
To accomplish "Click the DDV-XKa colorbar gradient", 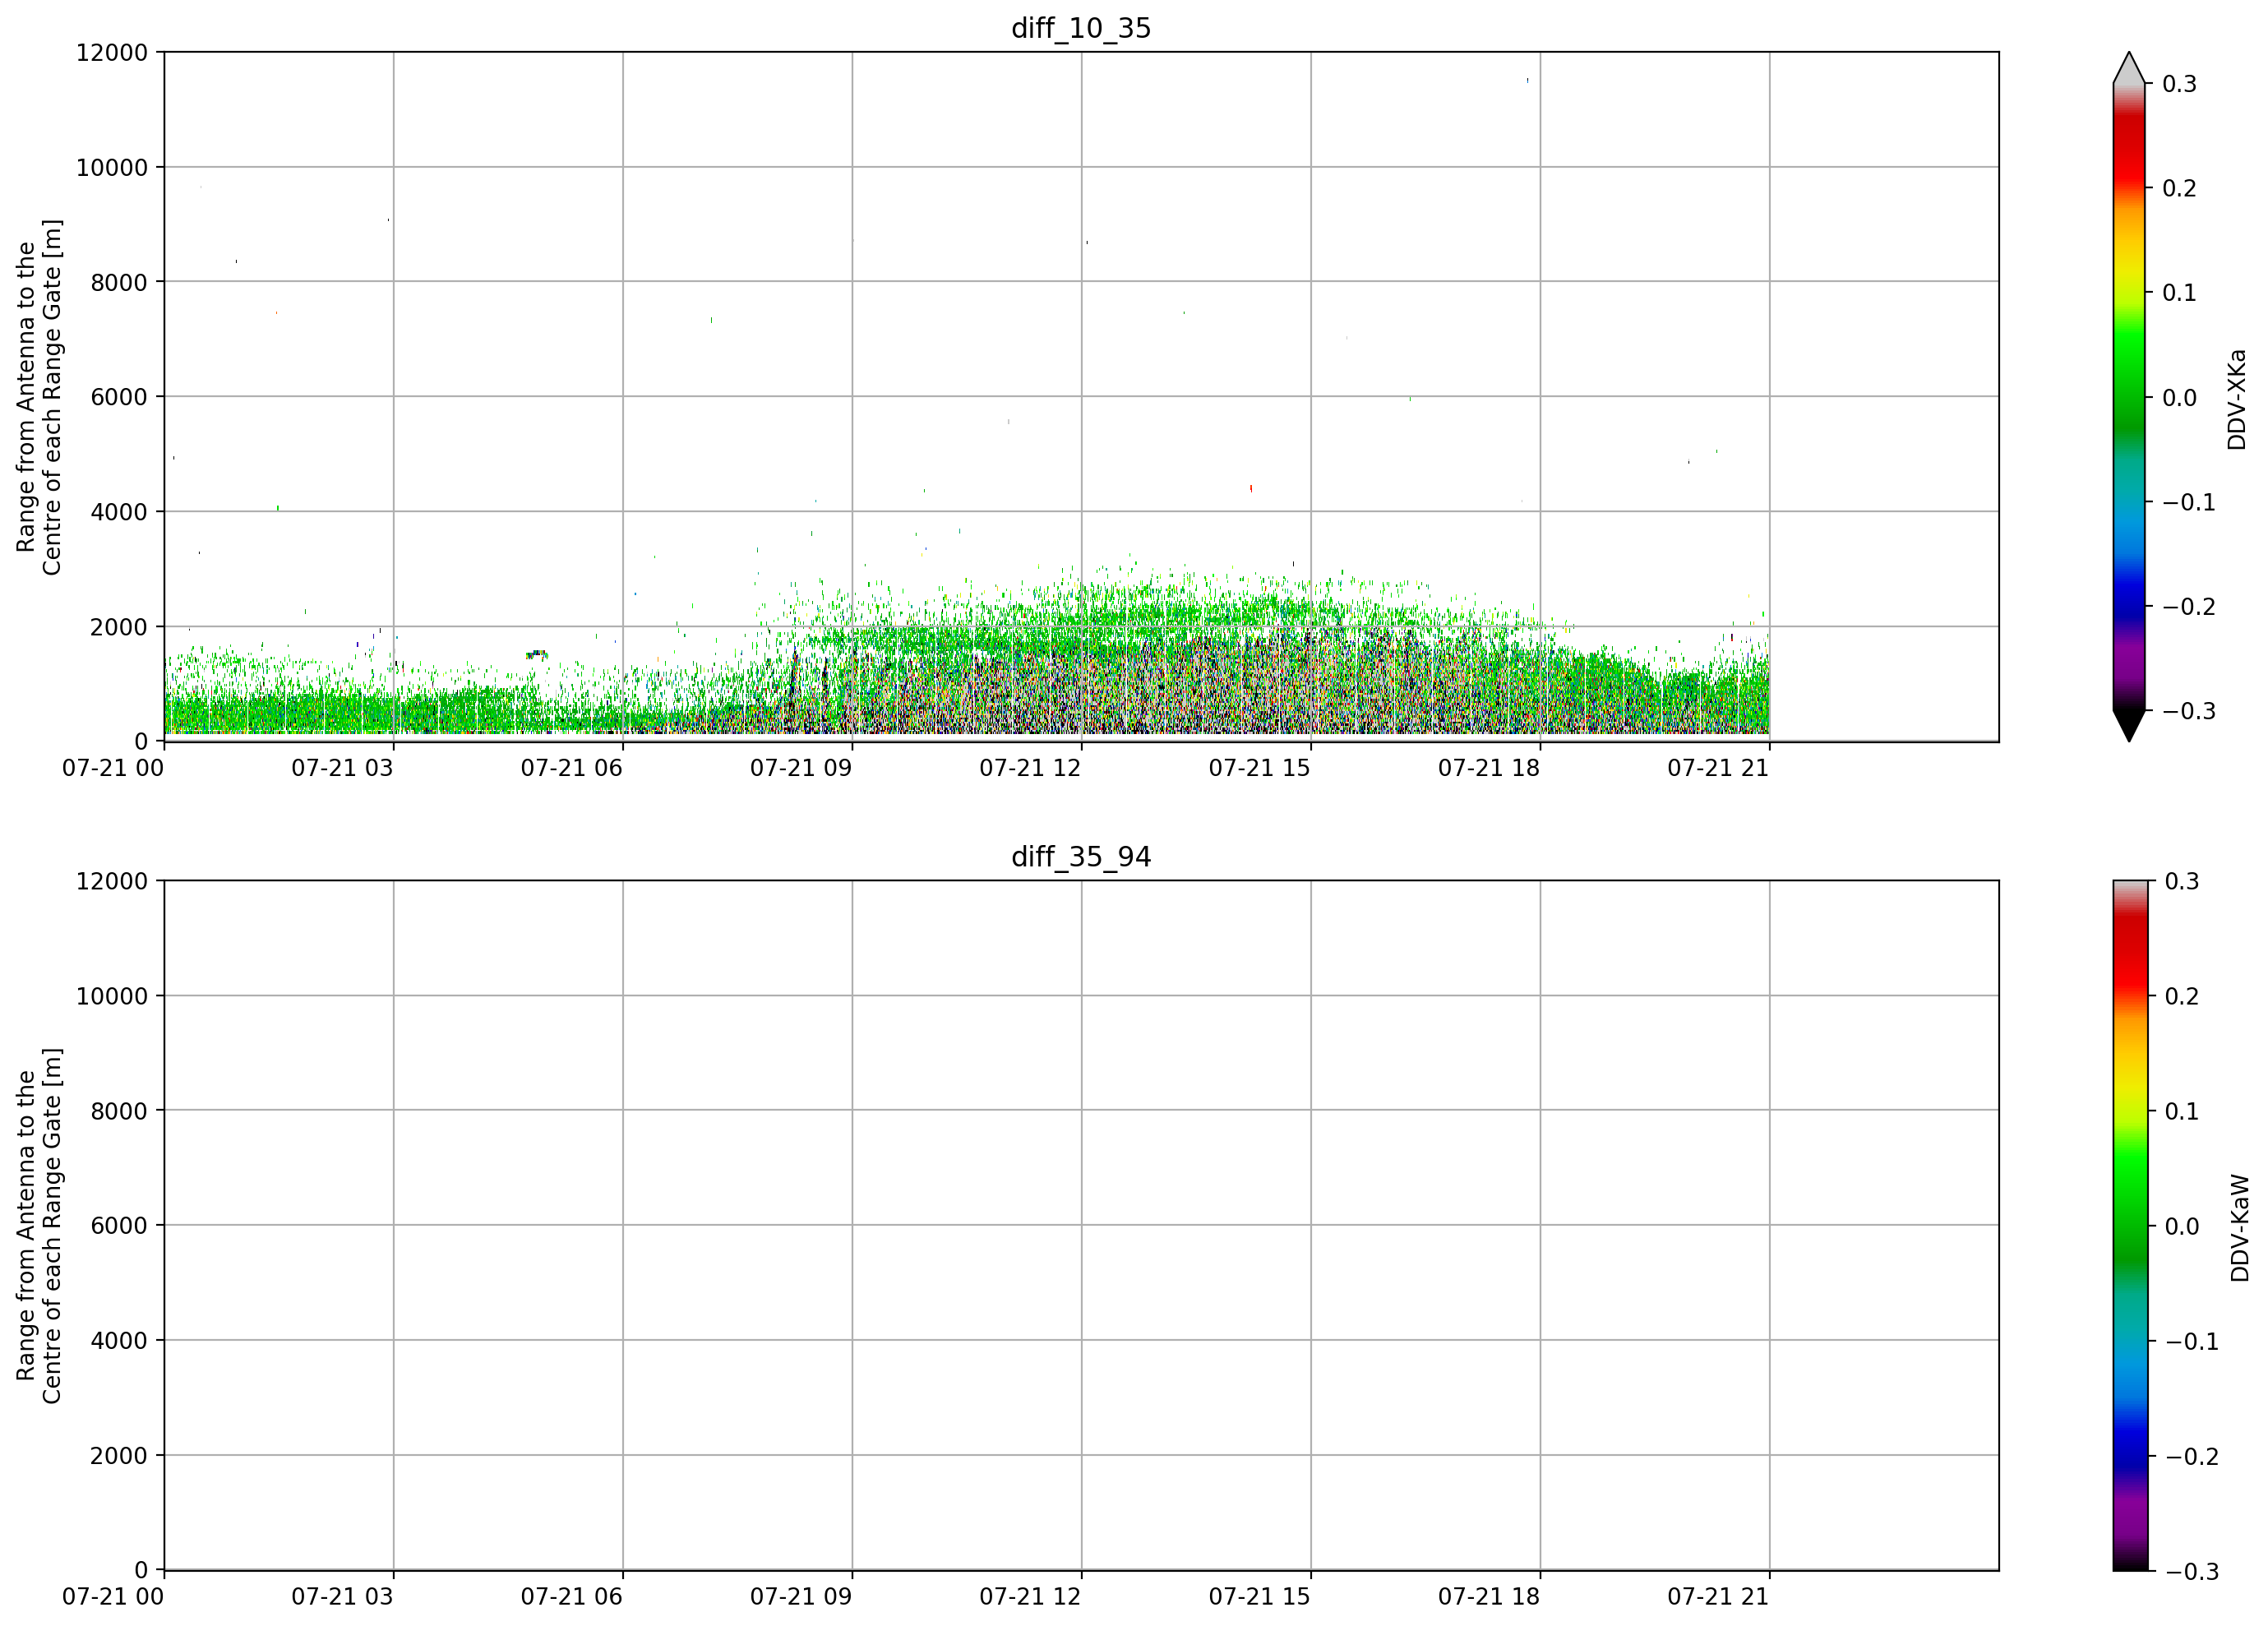I will click(x=2129, y=397).
